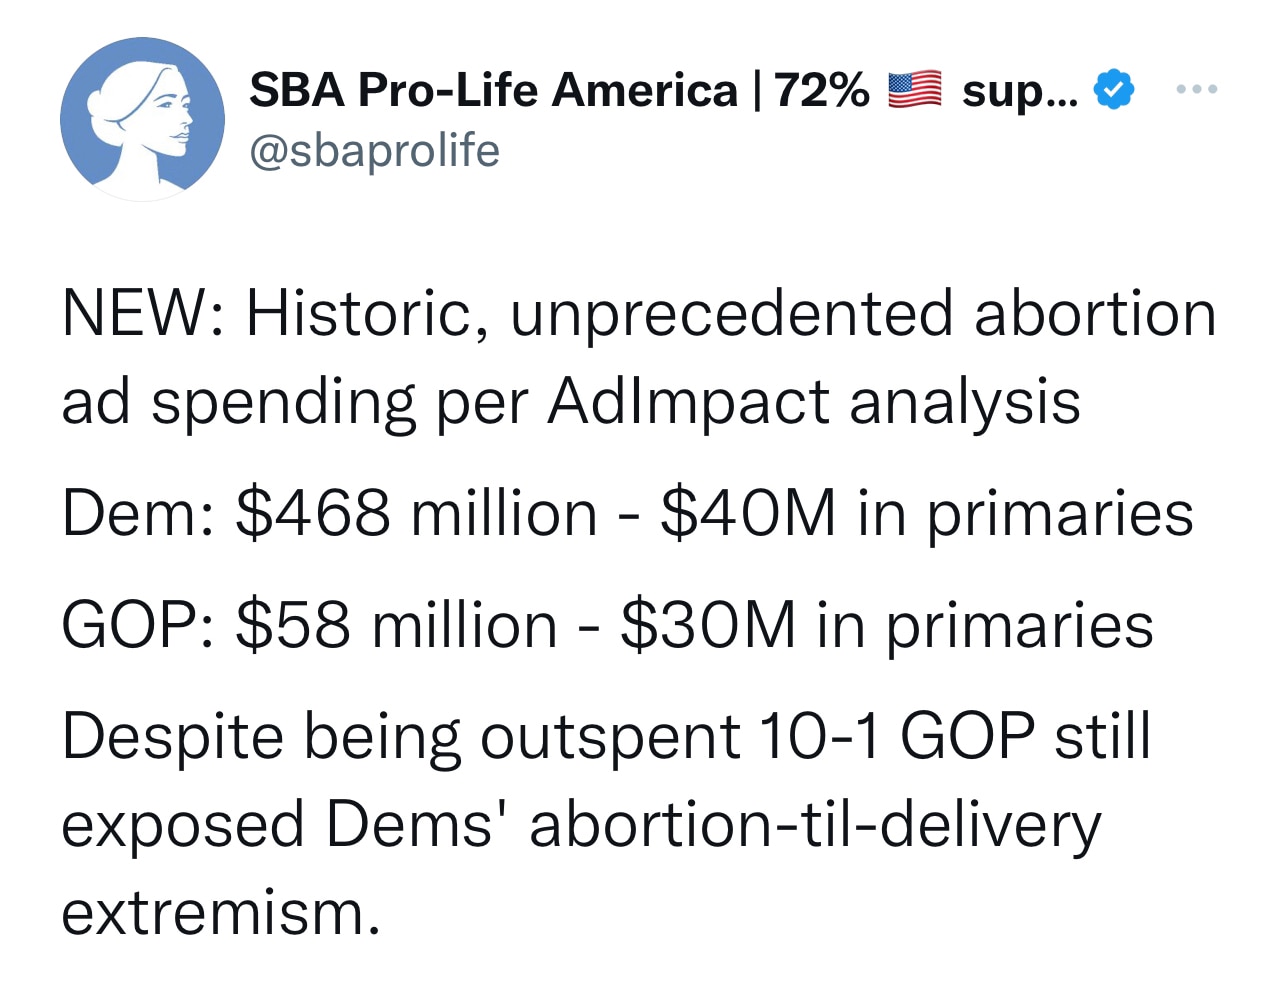The width and height of the screenshot is (1284, 999).
Task: Open the @sbaprolife profile link
Action: [374, 151]
